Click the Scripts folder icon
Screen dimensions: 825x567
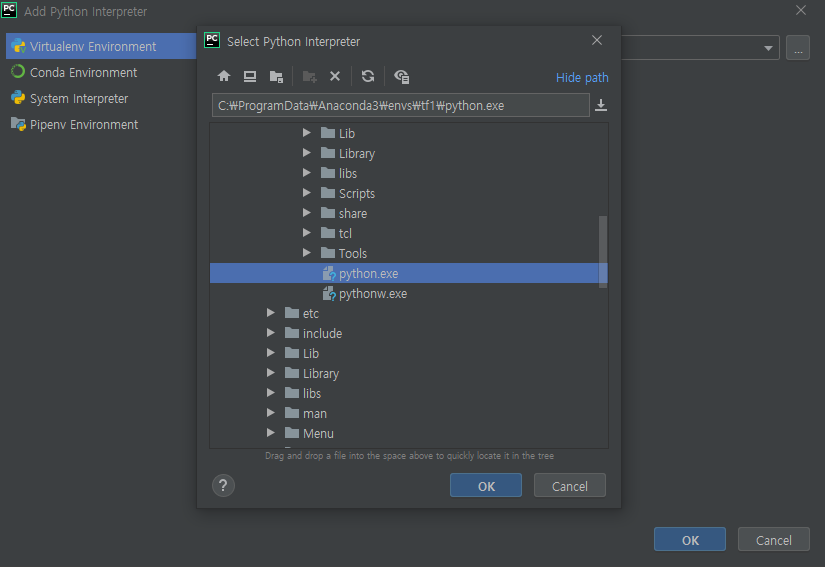click(x=328, y=193)
